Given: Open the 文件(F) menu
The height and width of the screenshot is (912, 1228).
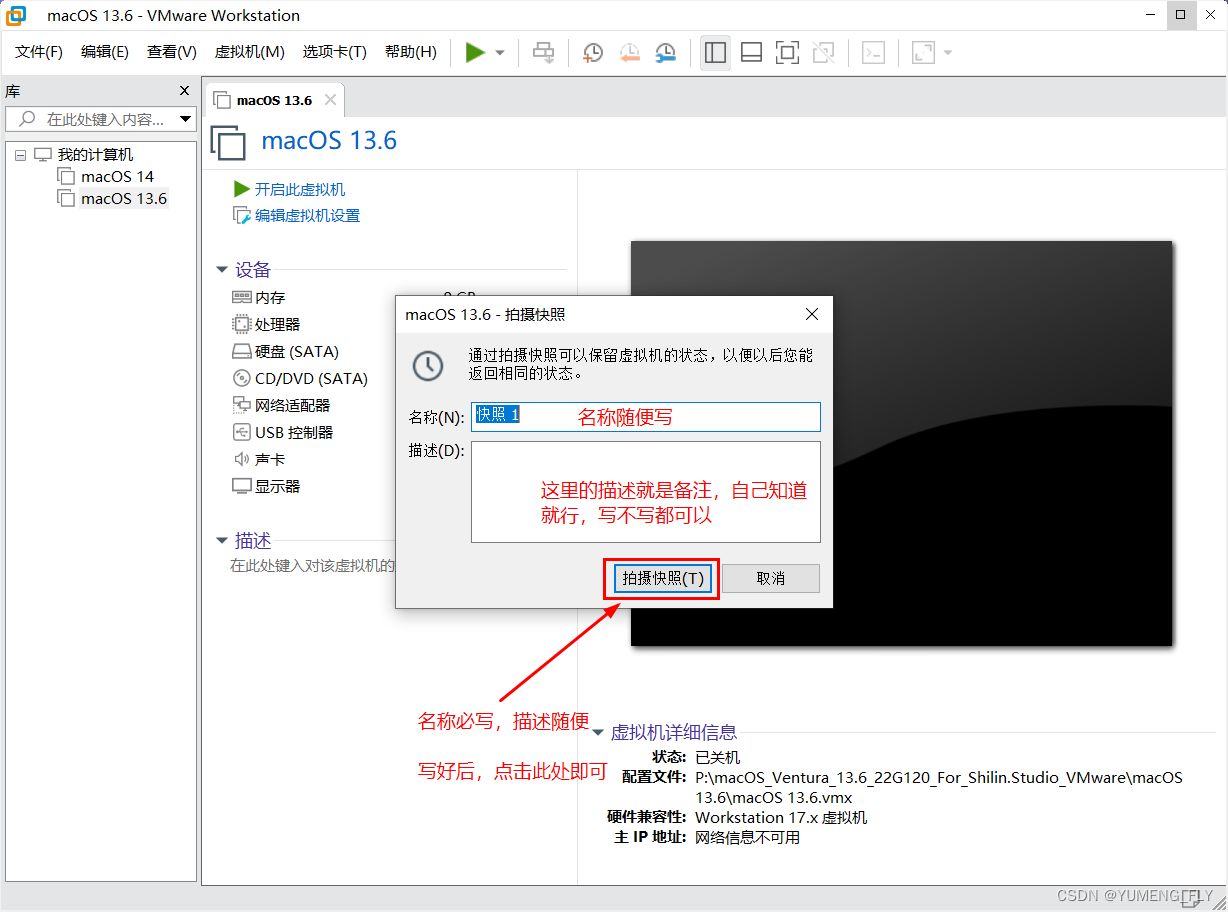Looking at the screenshot, I should click(39, 52).
